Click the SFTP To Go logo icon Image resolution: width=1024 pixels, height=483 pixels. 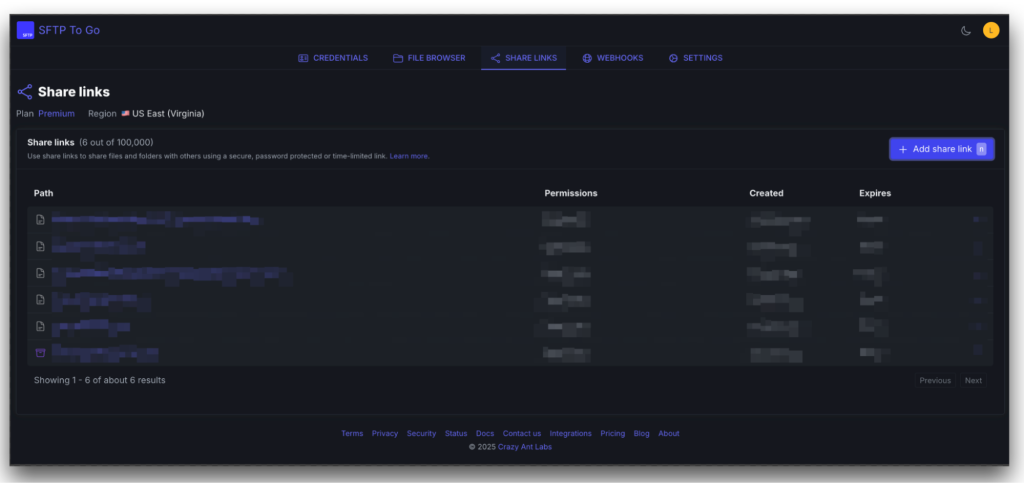pos(25,30)
